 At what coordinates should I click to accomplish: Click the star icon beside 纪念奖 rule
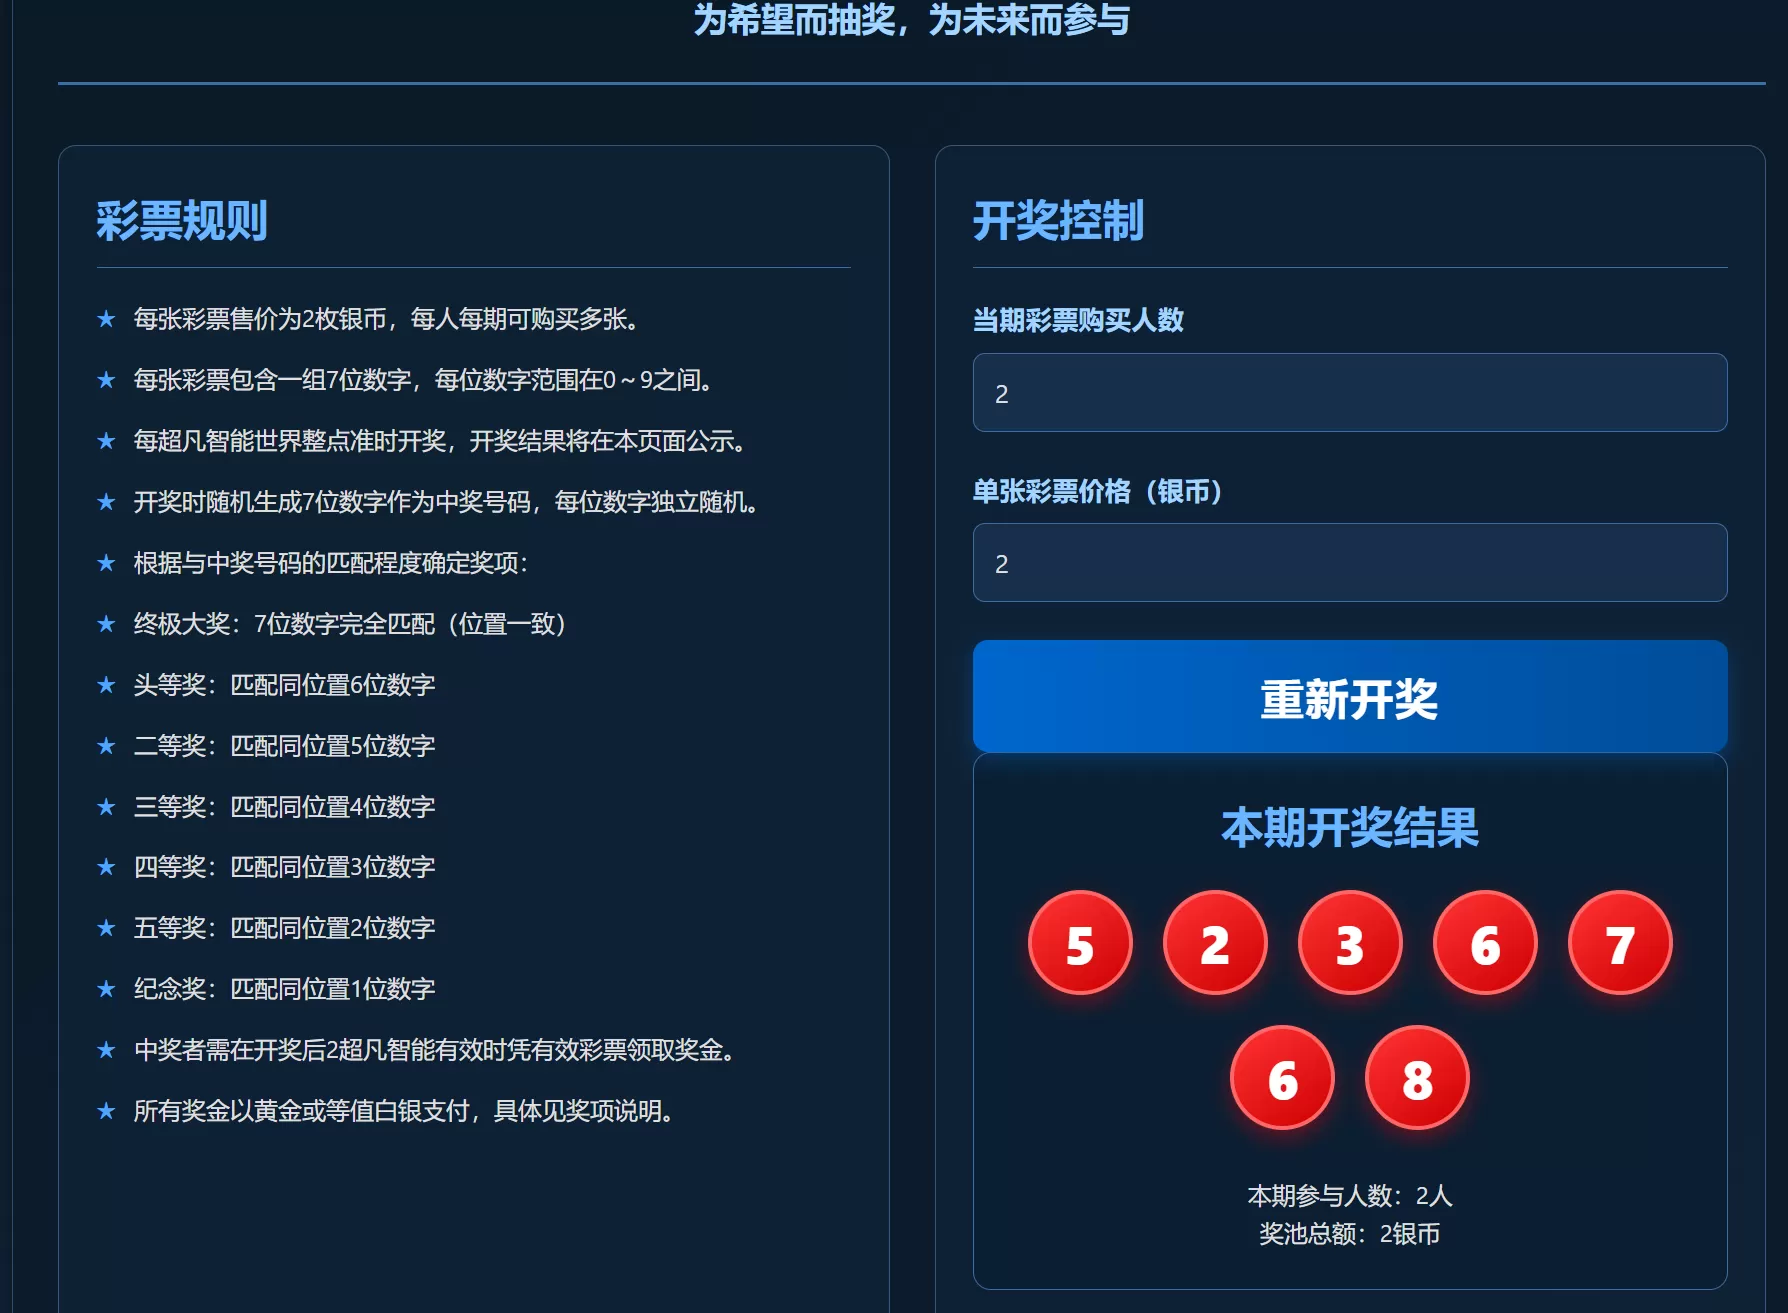(x=105, y=988)
